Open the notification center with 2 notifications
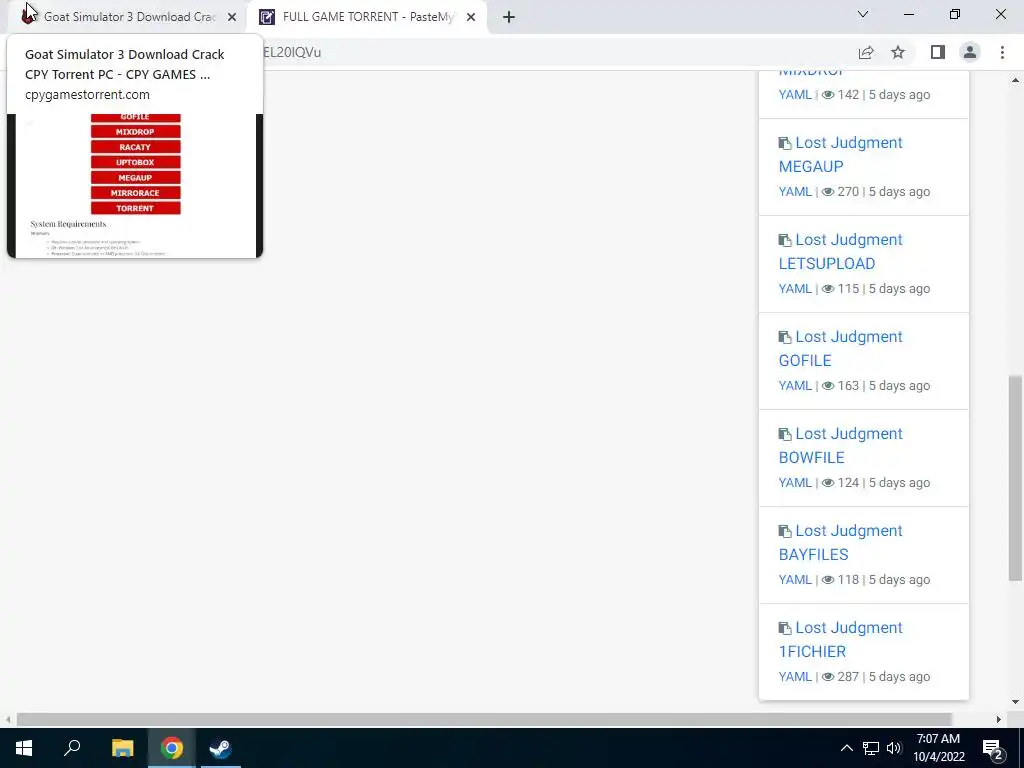1024x768 pixels. (993, 749)
